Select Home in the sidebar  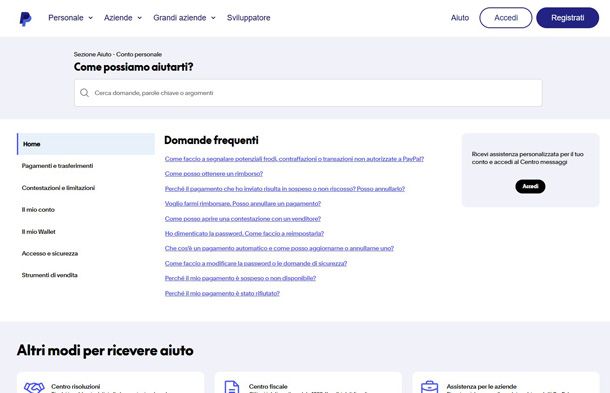[x=86, y=144]
